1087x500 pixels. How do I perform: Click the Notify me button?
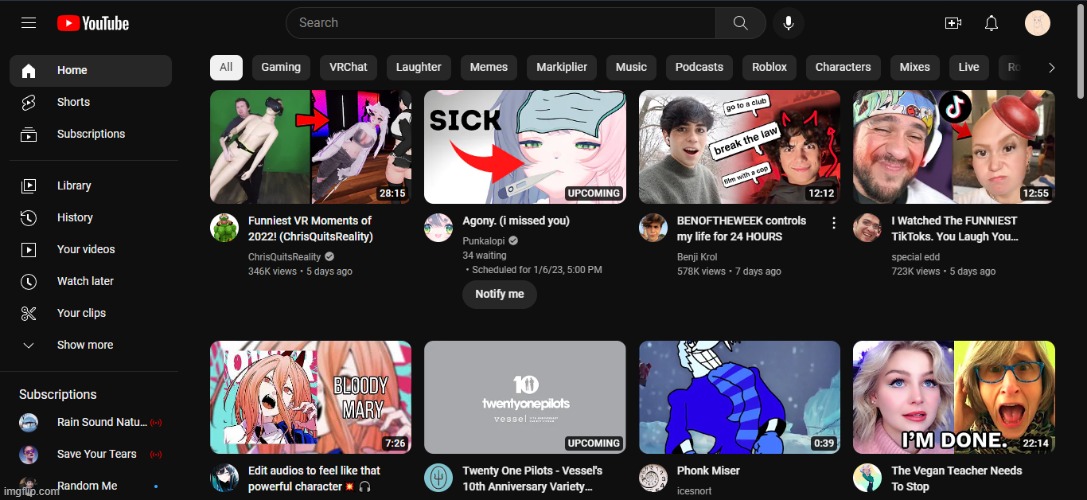coord(499,294)
